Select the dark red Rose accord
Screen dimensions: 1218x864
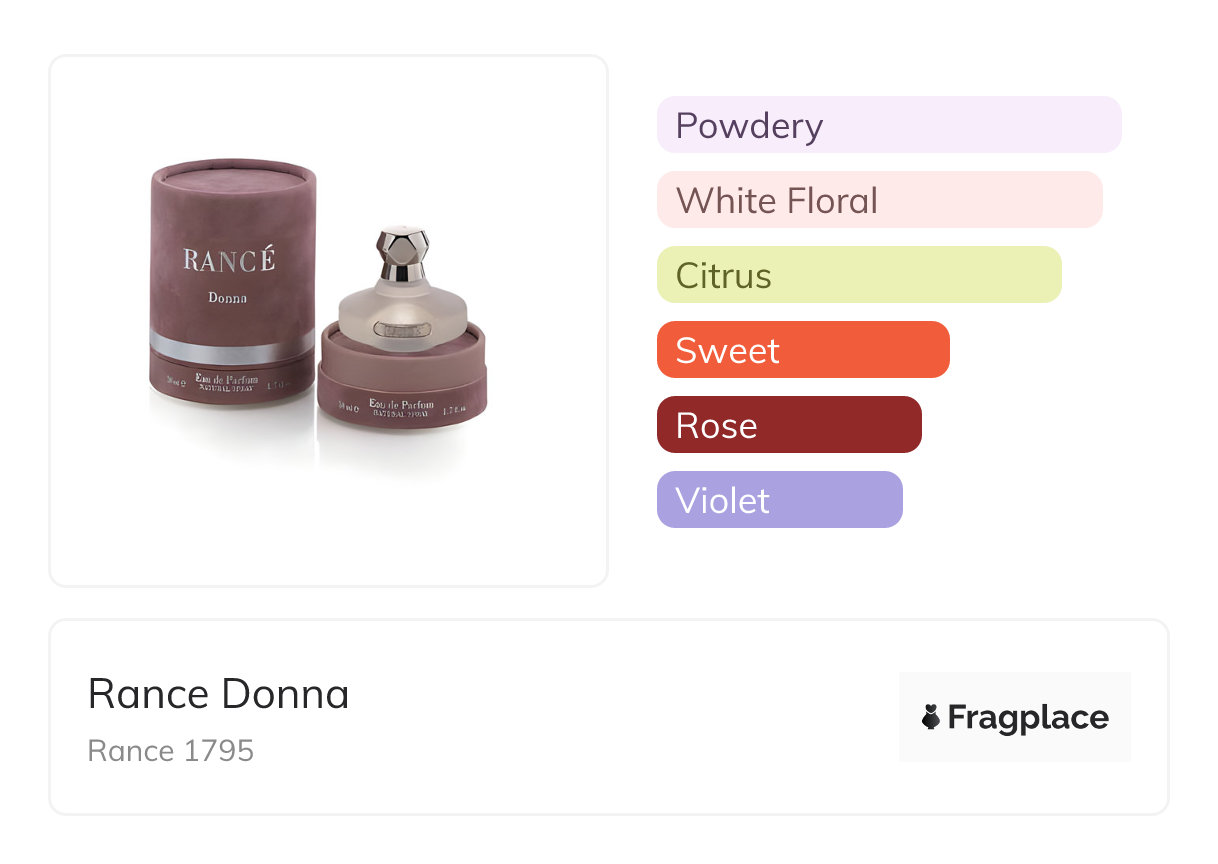click(x=789, y=425)
